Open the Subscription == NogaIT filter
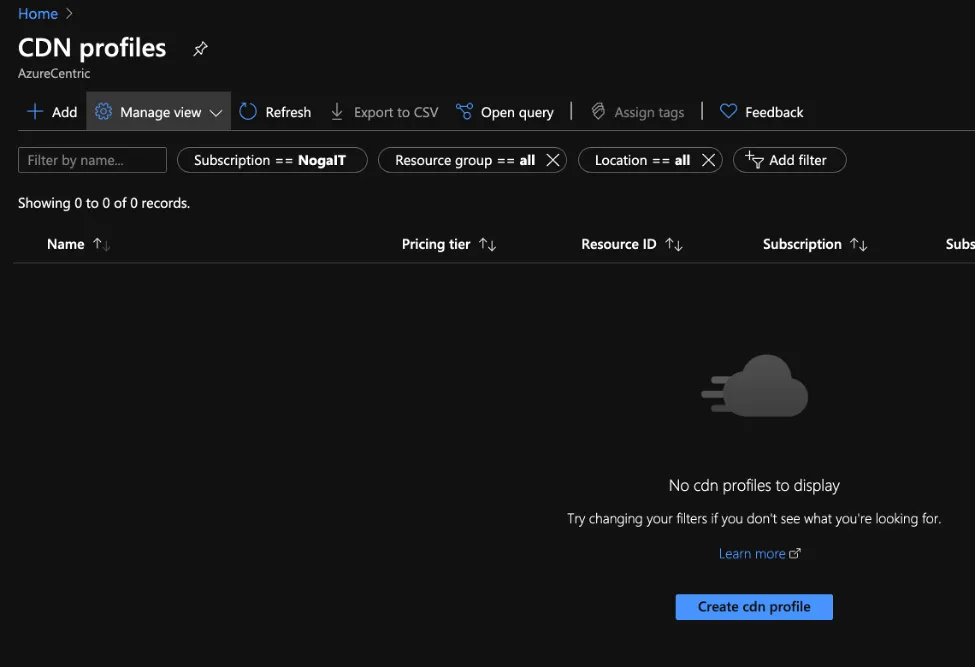This screenshot has width=977, height=668. (272, 160)
